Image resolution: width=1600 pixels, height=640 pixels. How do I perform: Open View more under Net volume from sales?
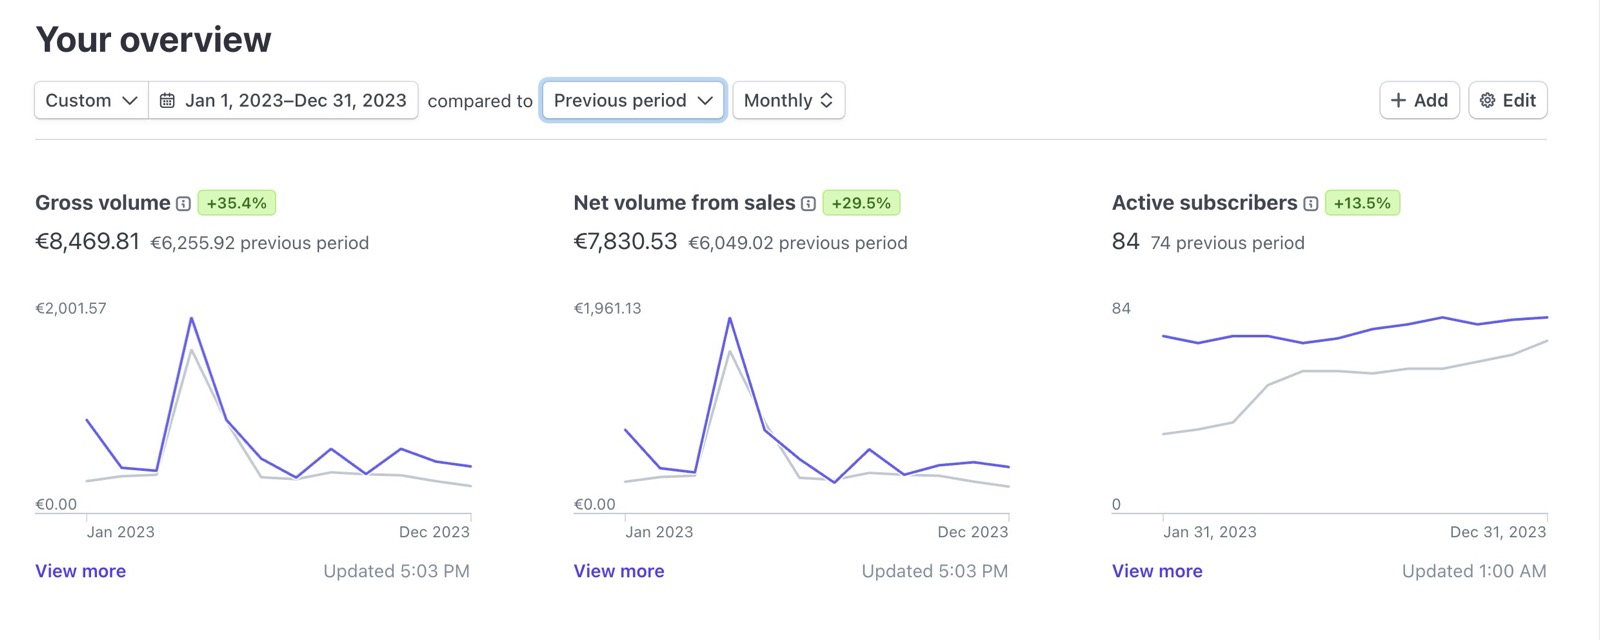coord(618,571)
